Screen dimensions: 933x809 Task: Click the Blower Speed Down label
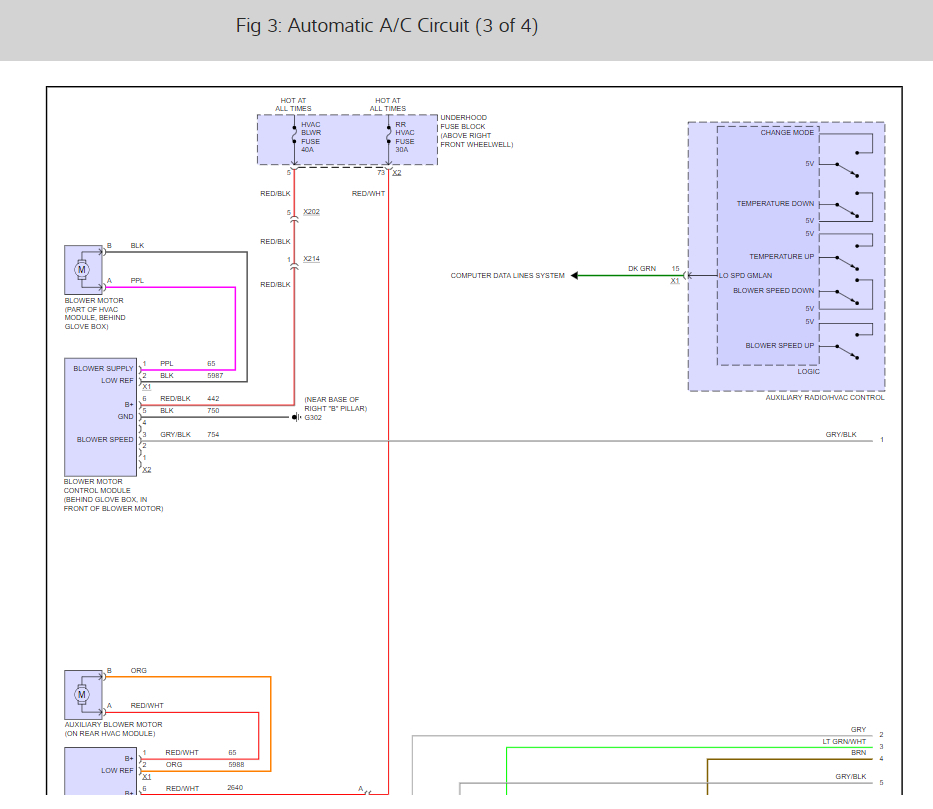point(773,291)
